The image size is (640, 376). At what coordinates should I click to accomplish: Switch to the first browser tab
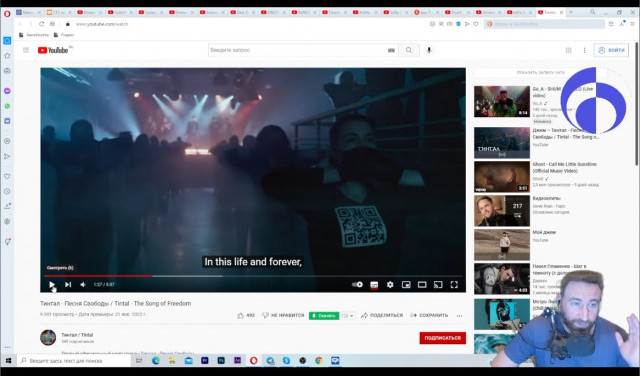point(29,13)
